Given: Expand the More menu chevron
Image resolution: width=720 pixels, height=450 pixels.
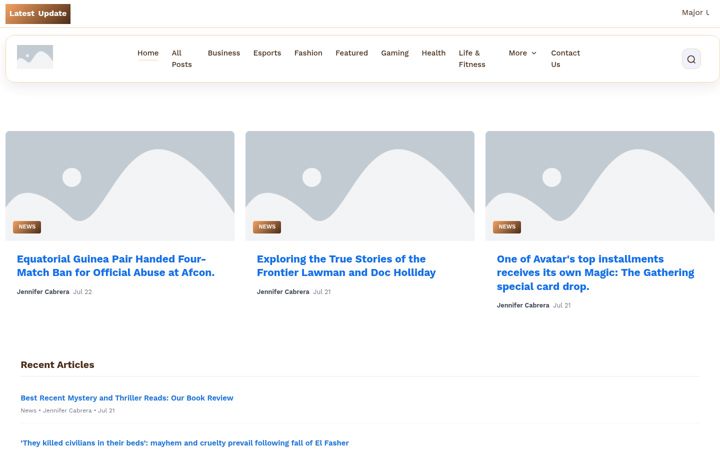Looking at the screenshot, I should 534,53.
